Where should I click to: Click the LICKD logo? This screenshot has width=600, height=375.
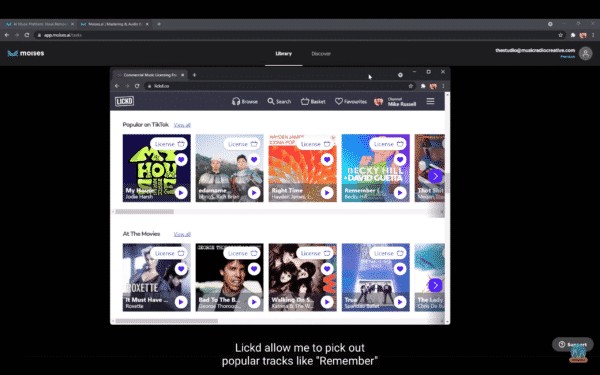[124, 101]
